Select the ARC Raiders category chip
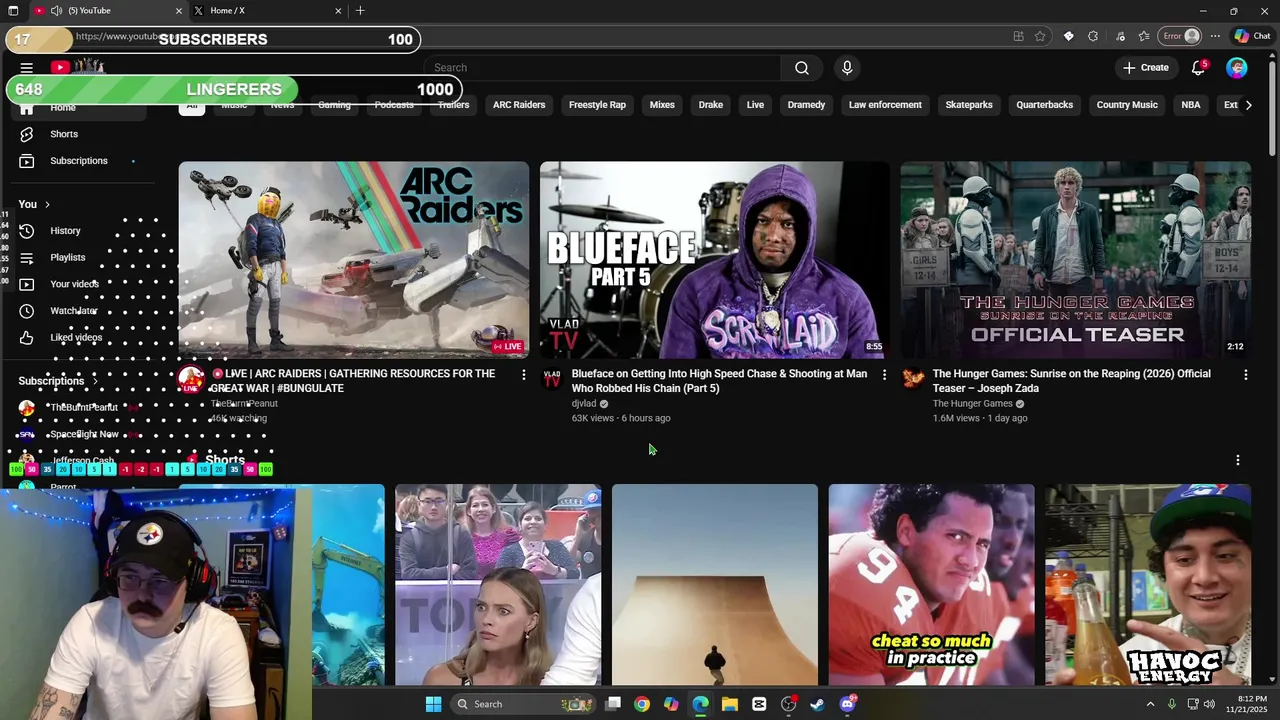This screenshot has width=1280, height=720. tap(519, 105)
